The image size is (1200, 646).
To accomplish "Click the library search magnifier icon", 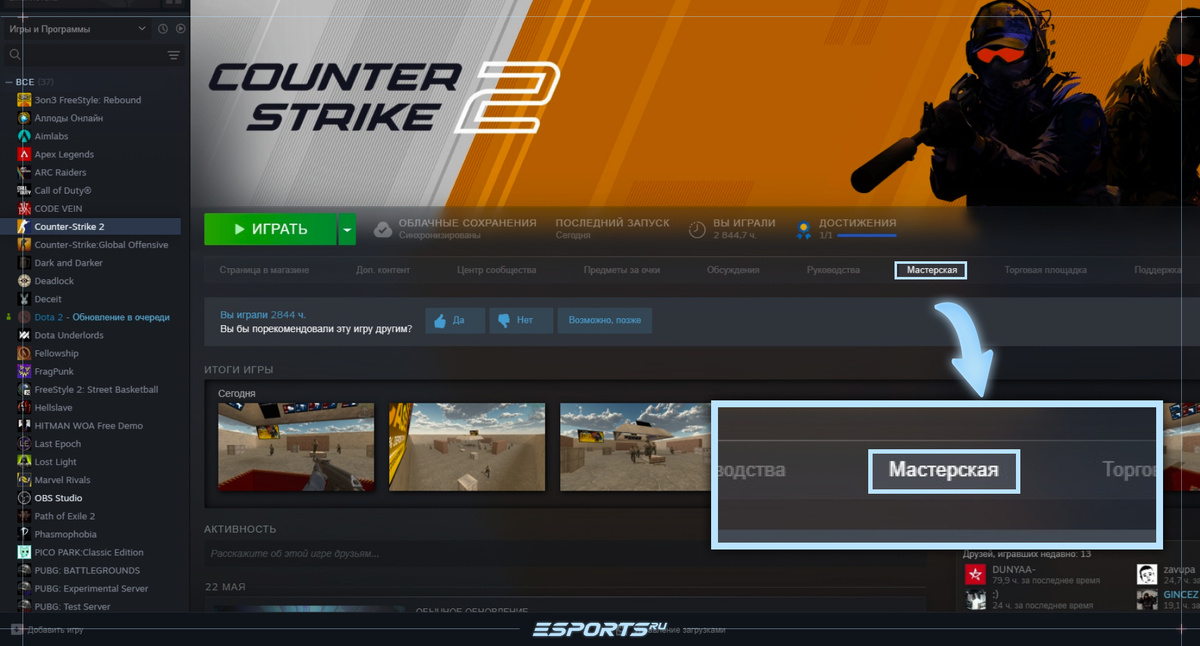I will click(14, 55).
